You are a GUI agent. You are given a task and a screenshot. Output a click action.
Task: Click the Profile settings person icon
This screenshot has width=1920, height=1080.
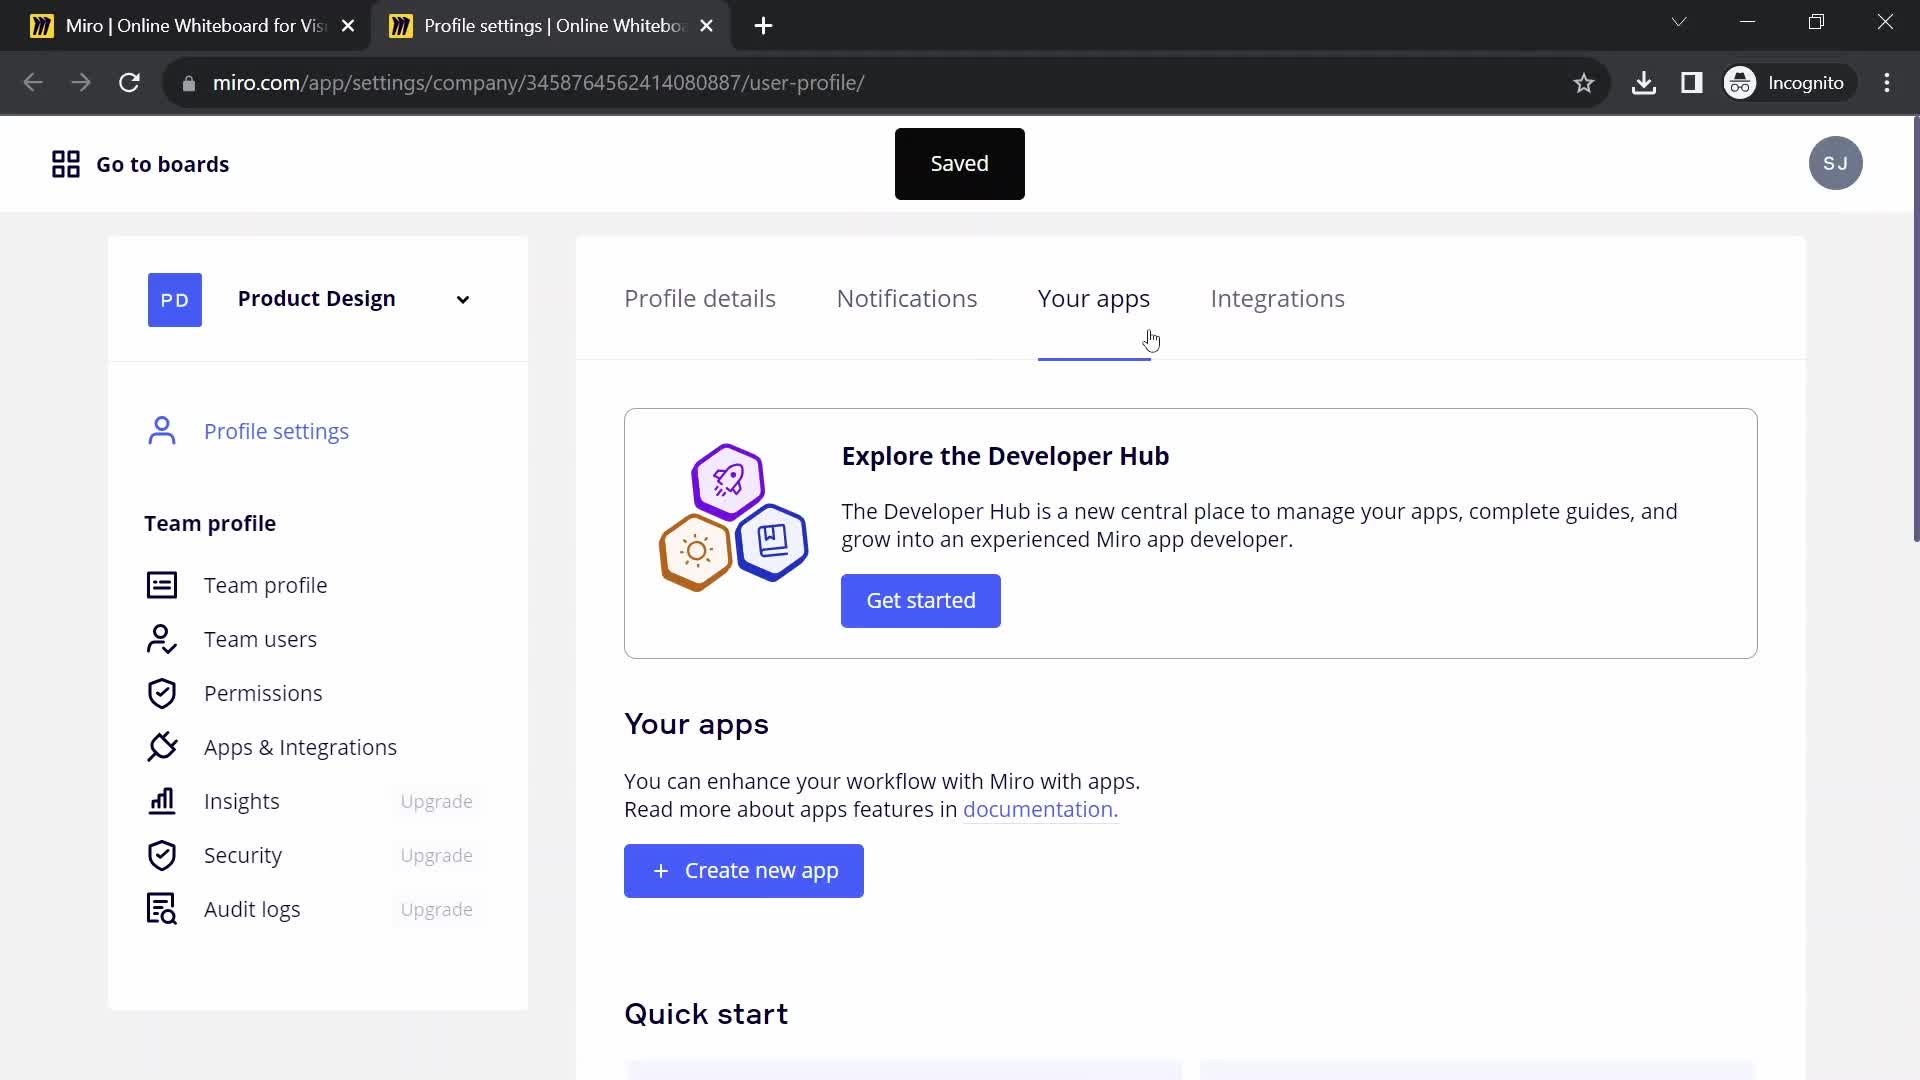click(x=162, y=431)
